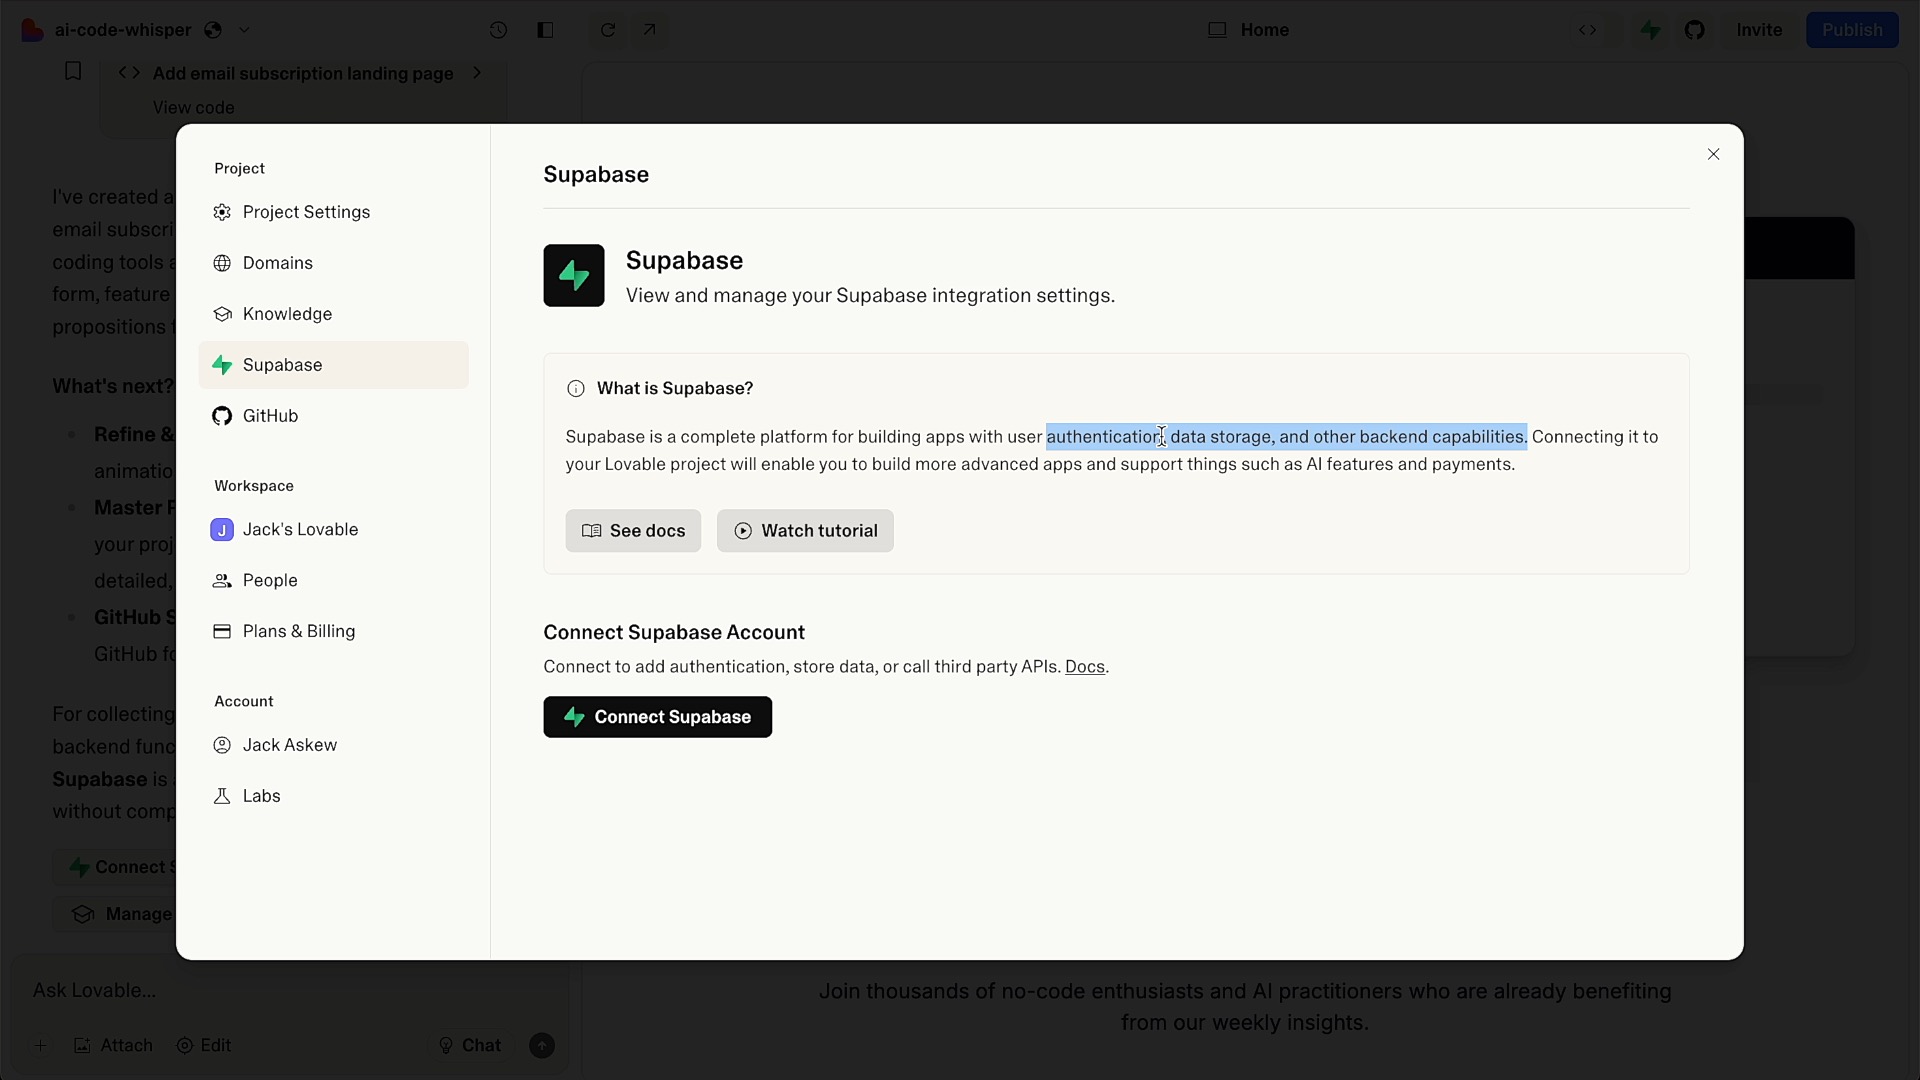Open the Docs hyperlink
Viewport: 1920px width, 1080px height.
(1084, 667)
